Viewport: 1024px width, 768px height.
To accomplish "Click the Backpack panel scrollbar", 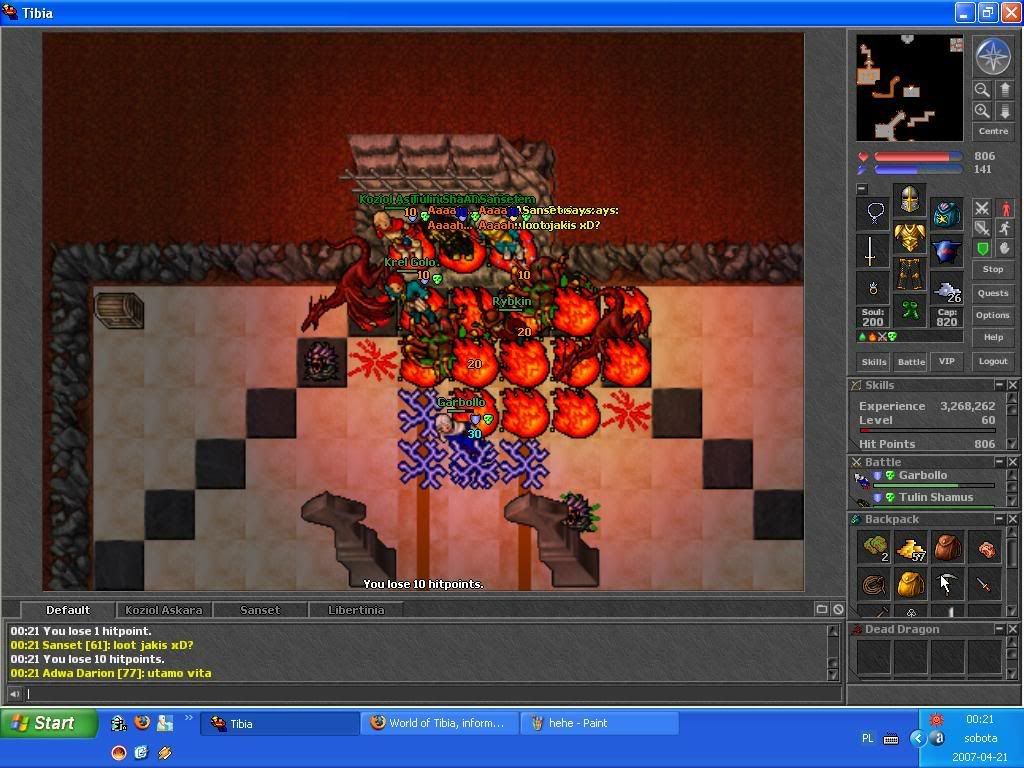I will 1012,572.
